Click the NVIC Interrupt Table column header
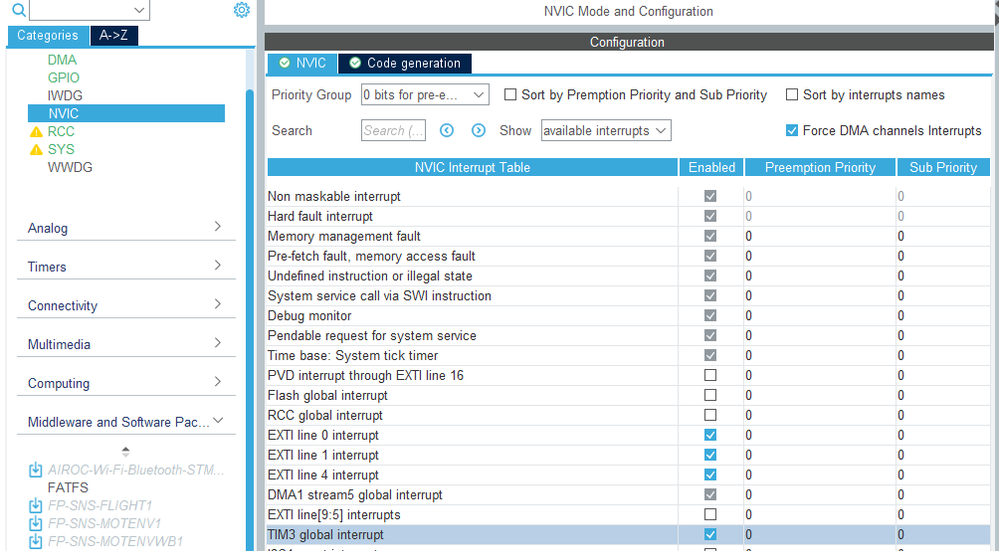 (472, 168)
